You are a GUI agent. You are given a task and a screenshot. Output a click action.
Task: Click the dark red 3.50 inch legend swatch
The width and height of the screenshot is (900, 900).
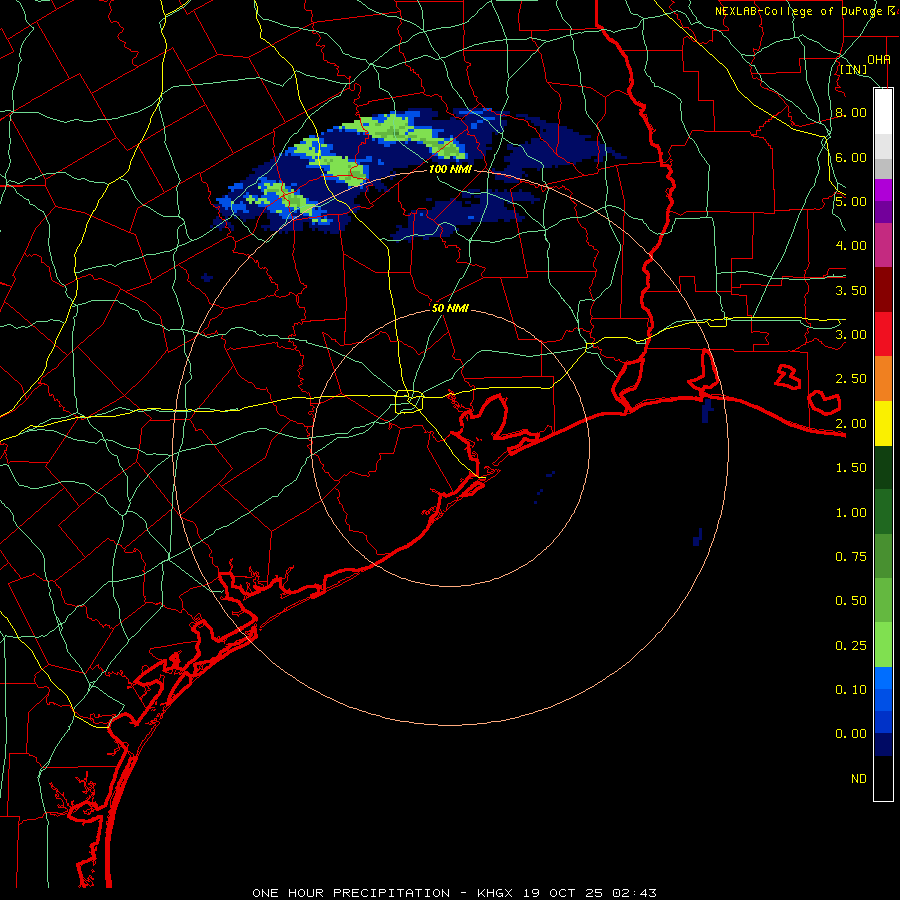click(883, 290)
